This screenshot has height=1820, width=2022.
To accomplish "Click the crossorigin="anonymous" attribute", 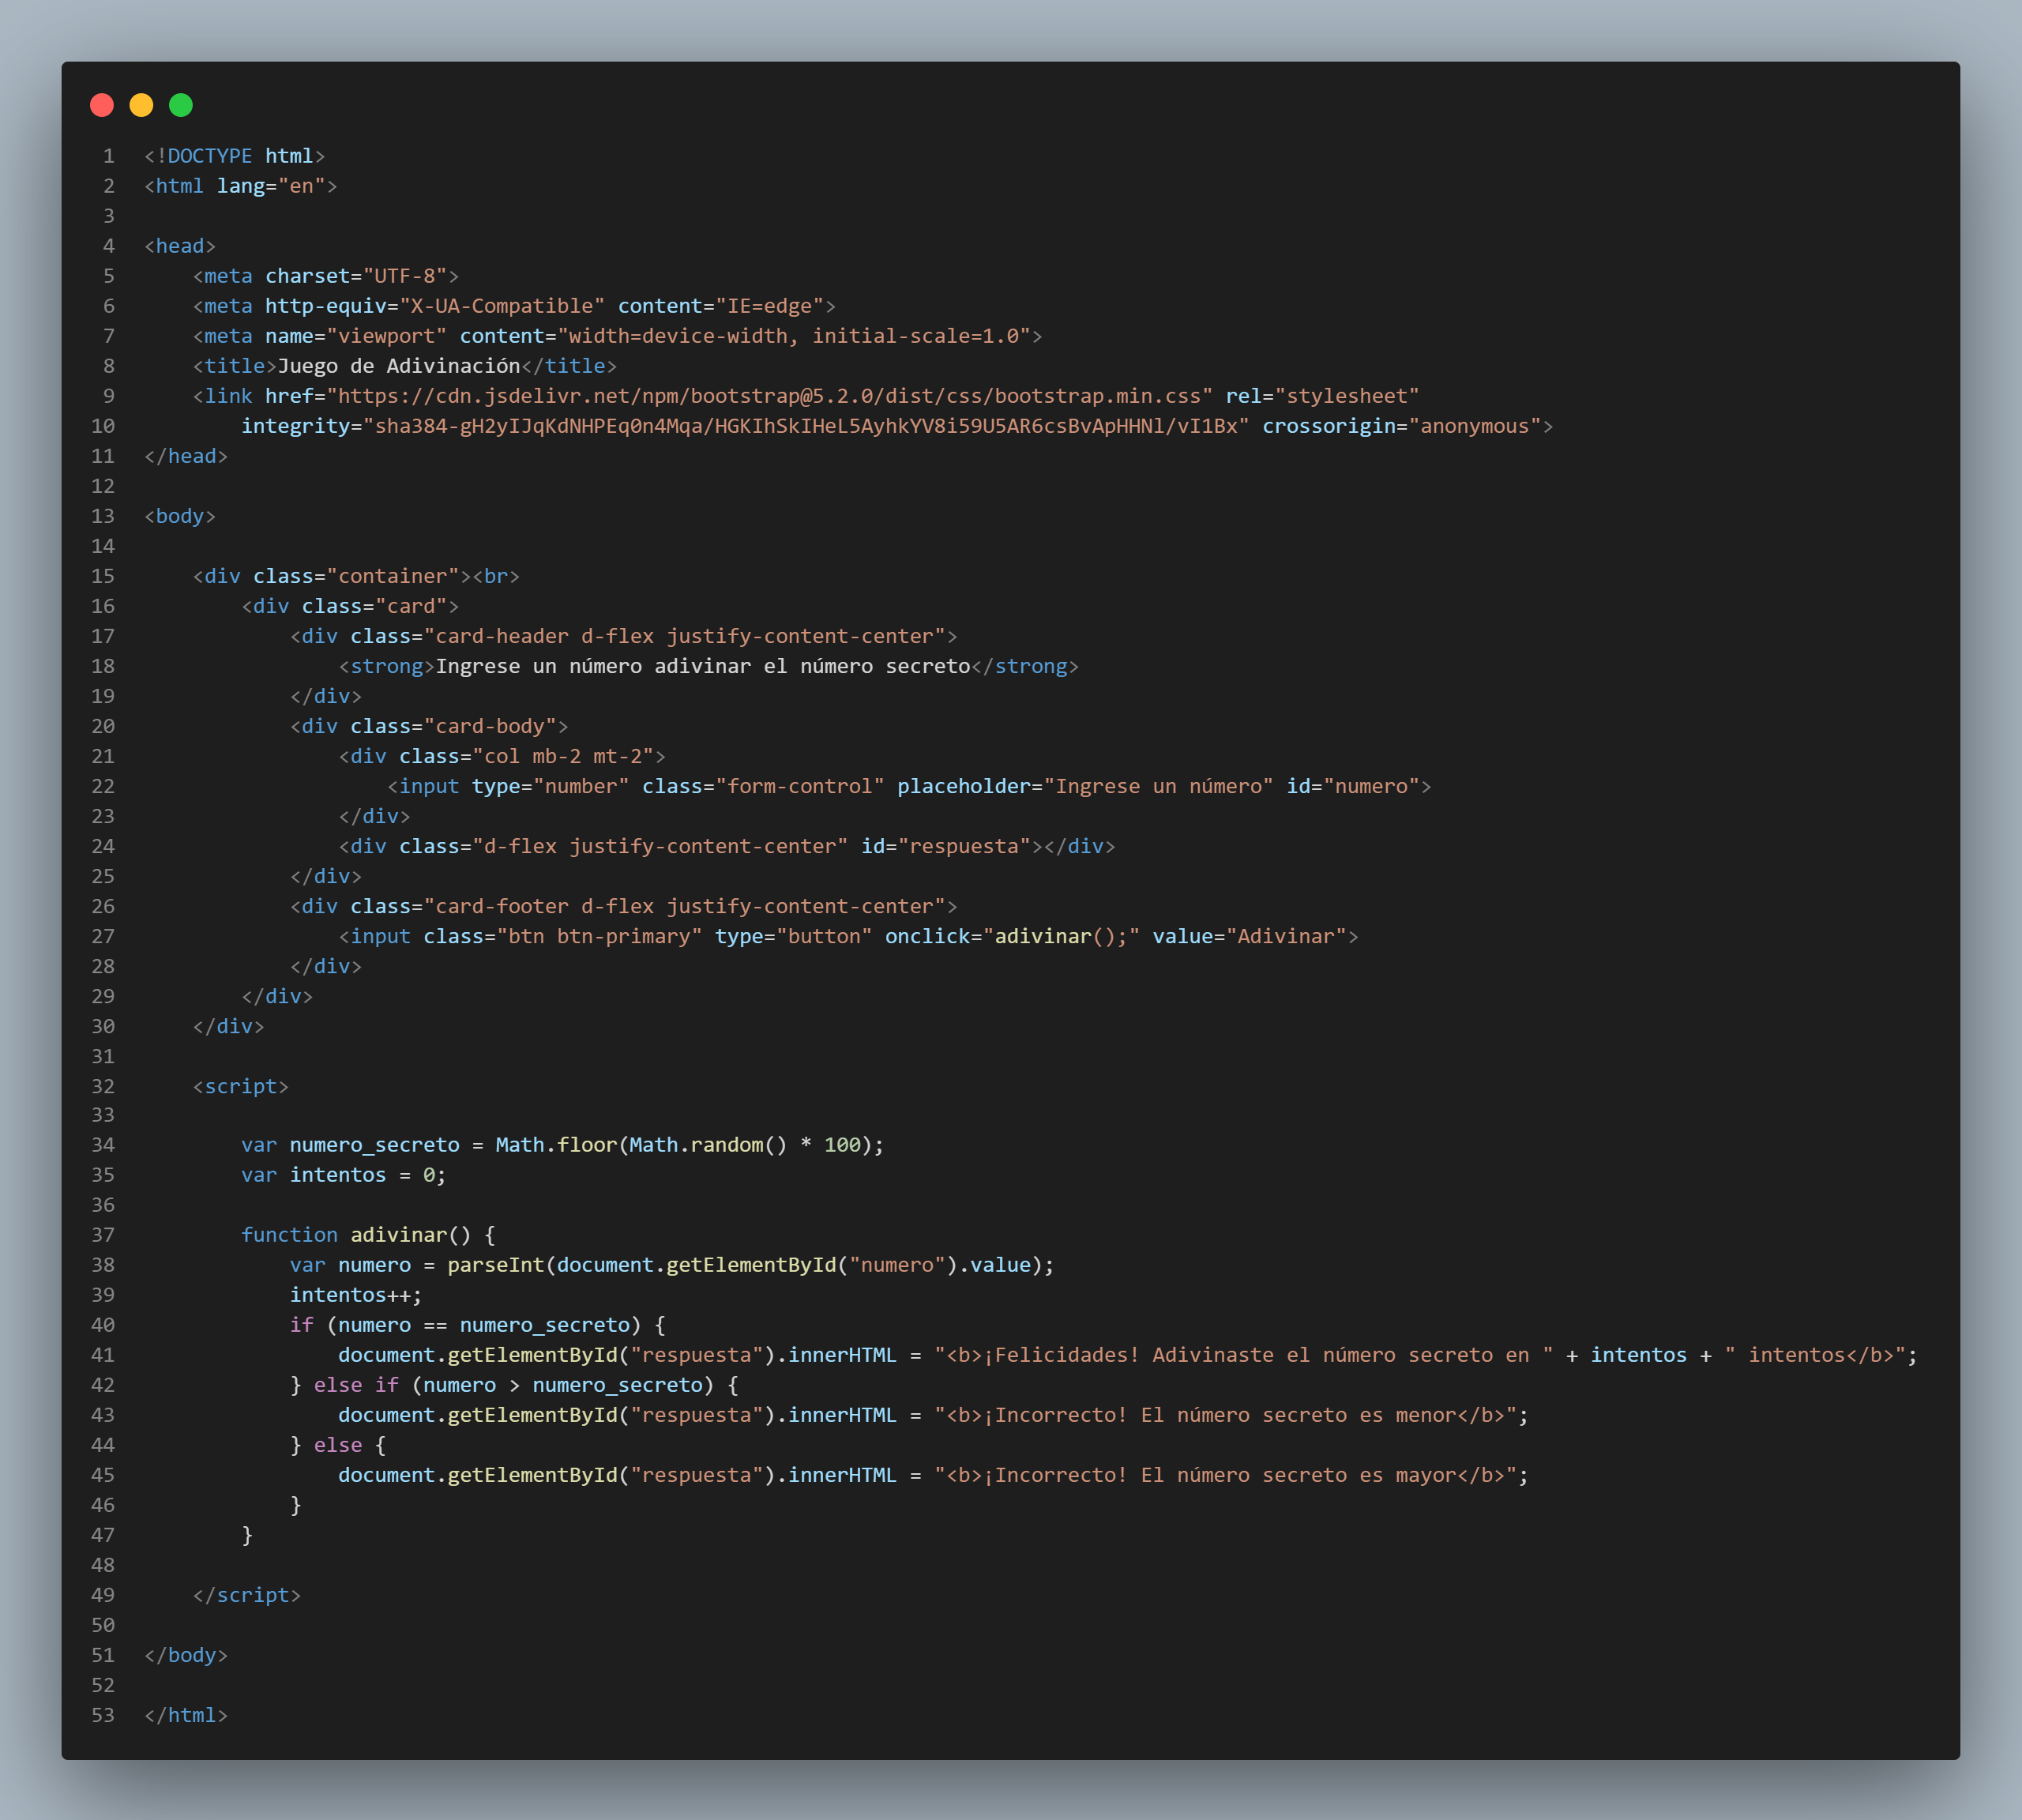I will coord(1401,426).
